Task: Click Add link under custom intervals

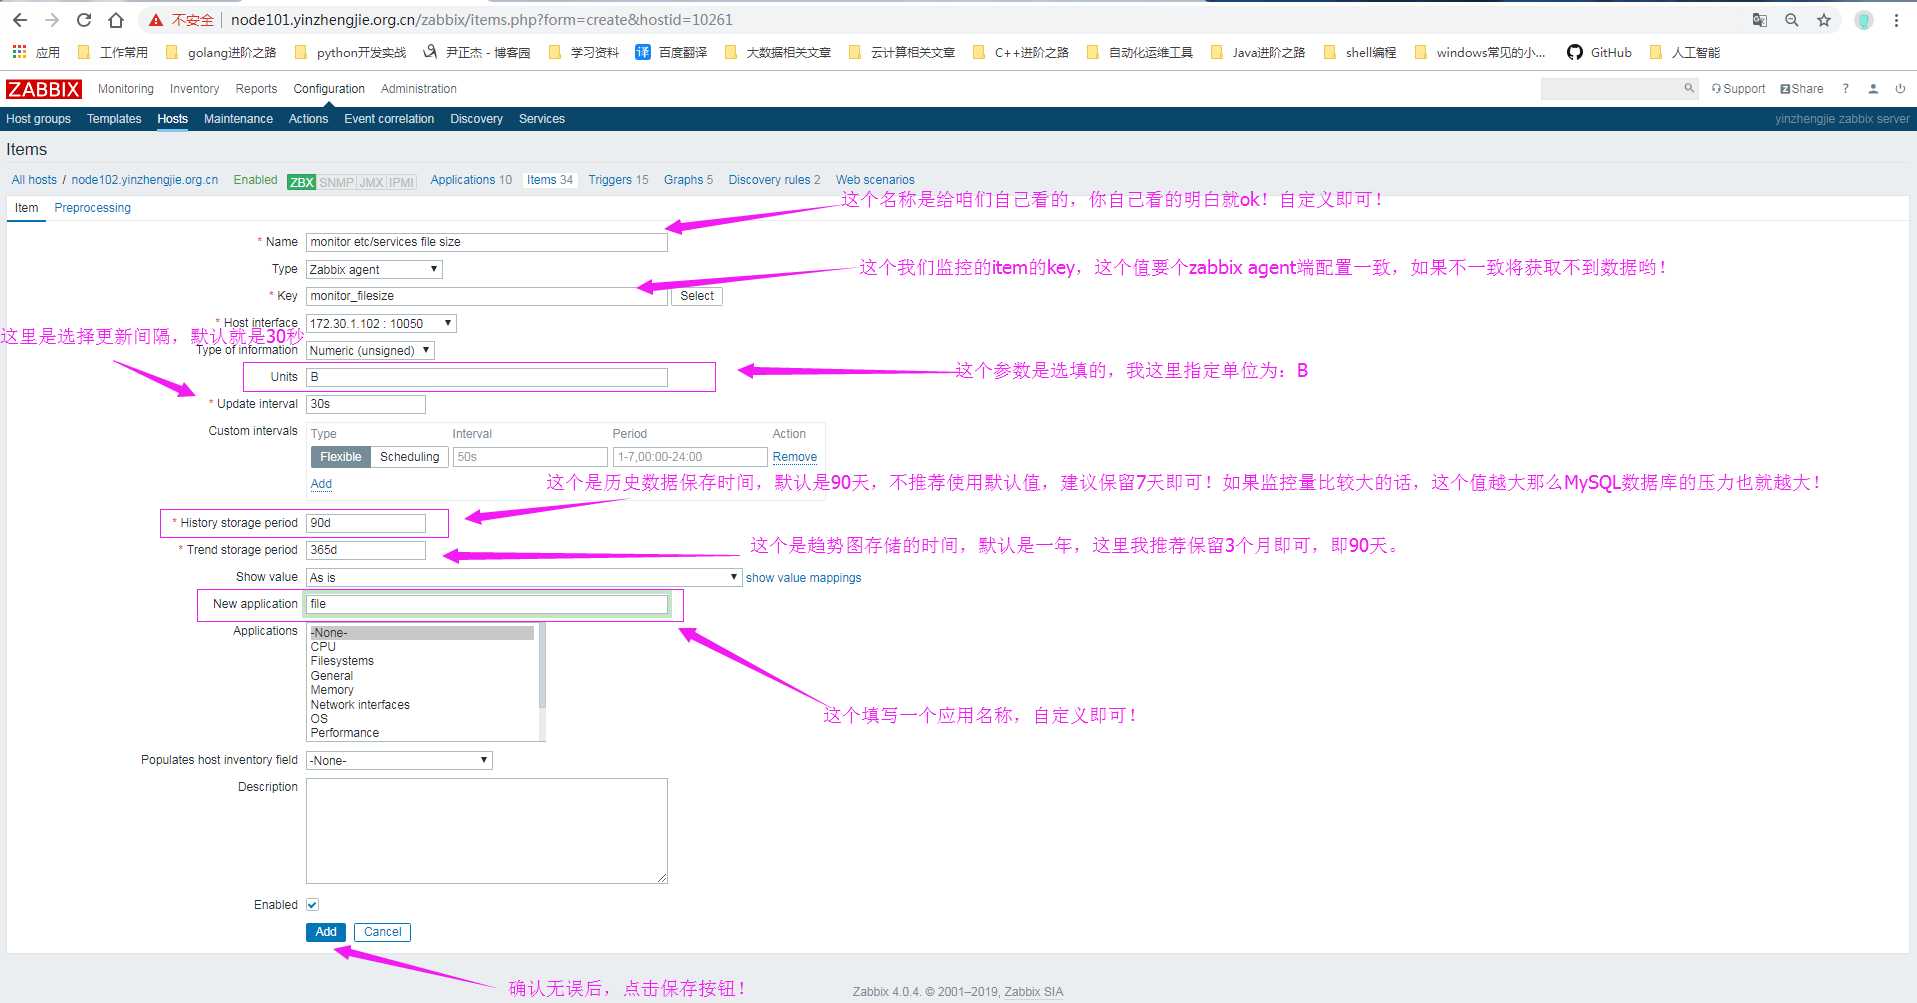Action: pos(321,484)
